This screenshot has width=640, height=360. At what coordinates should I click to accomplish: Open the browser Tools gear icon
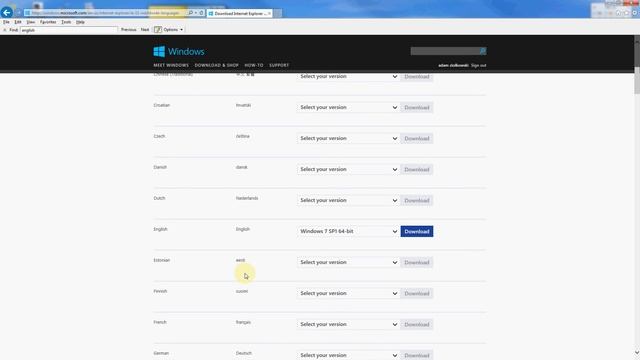coord(635,13)
